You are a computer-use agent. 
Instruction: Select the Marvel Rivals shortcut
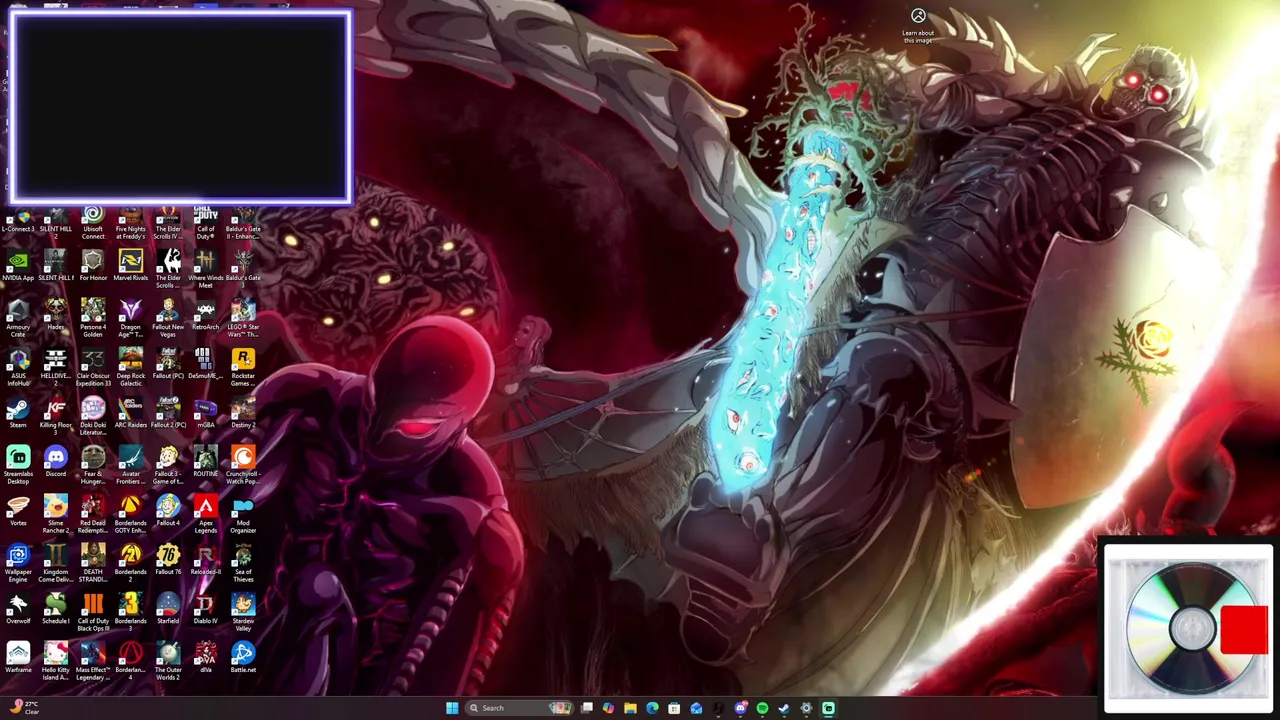point(130,267)
